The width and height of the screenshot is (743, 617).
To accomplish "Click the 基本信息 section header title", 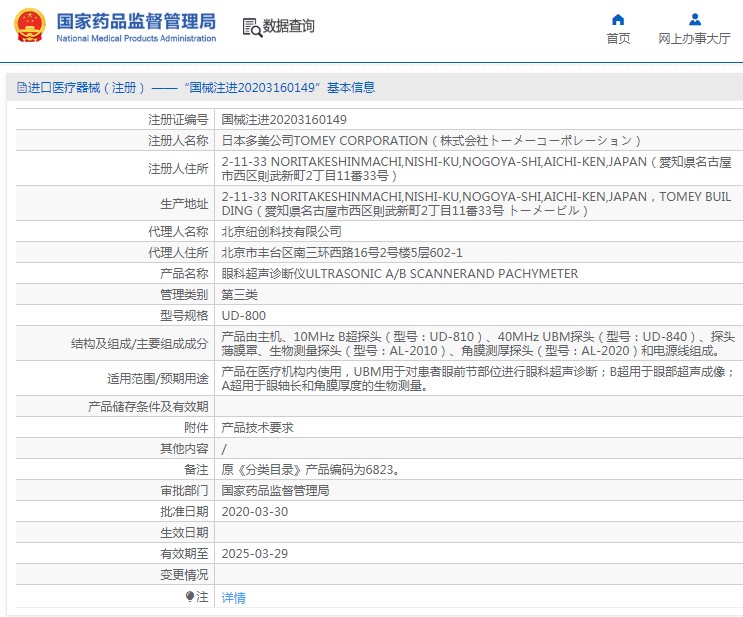I will click(x=351, y=88).
